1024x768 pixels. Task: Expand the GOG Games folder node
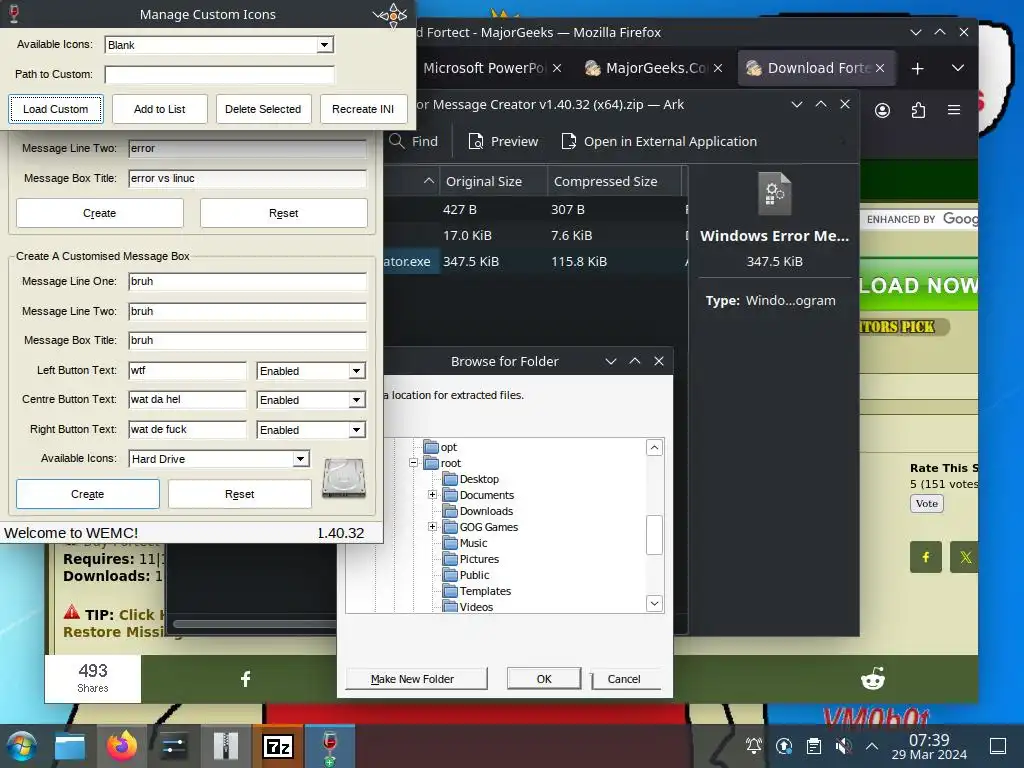[x=432, y=527]
